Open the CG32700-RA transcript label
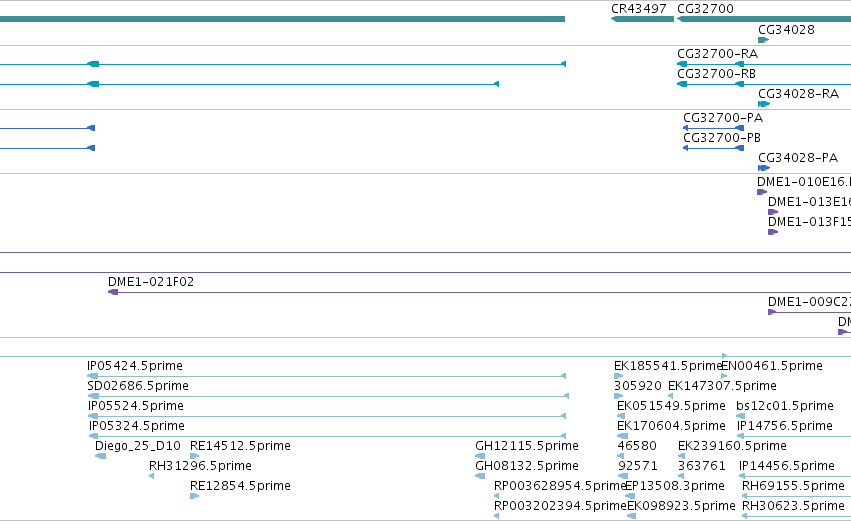This screenshot has height=521, width=851. pos(717,54)
